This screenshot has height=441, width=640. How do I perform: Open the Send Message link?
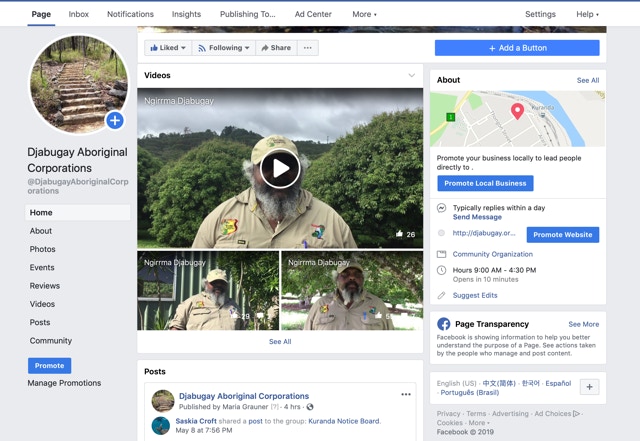point(477,217)
